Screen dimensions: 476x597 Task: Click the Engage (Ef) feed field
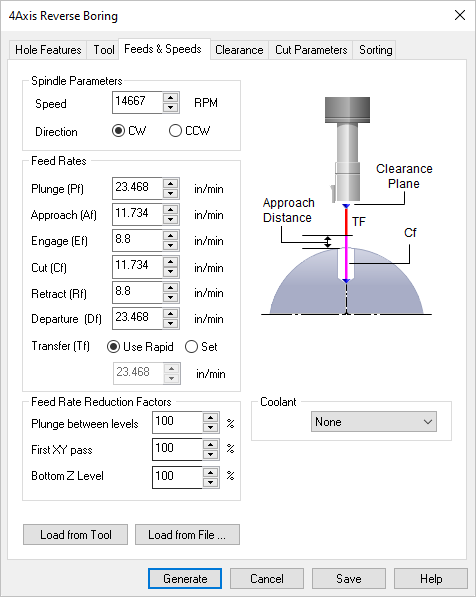[x=137, y=240]
